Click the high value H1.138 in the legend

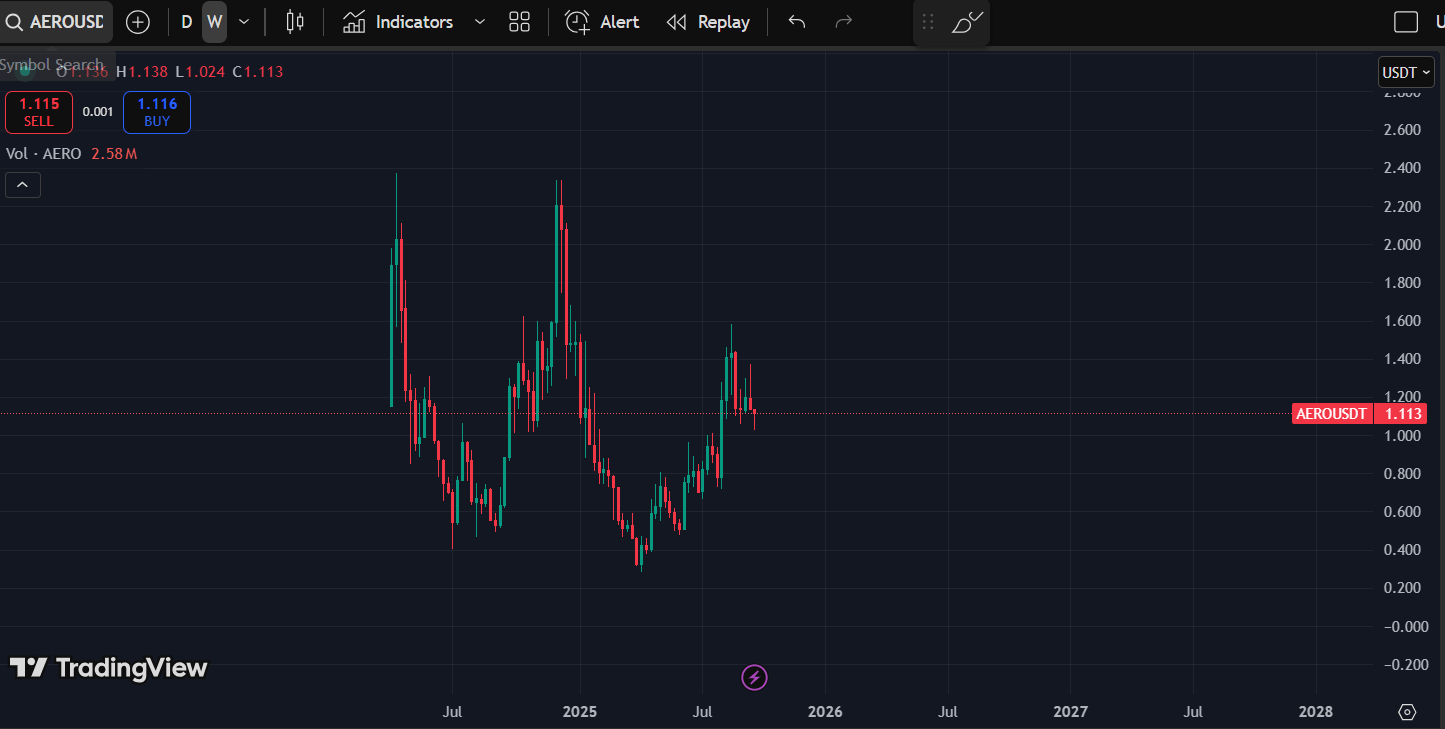[143, 72]
